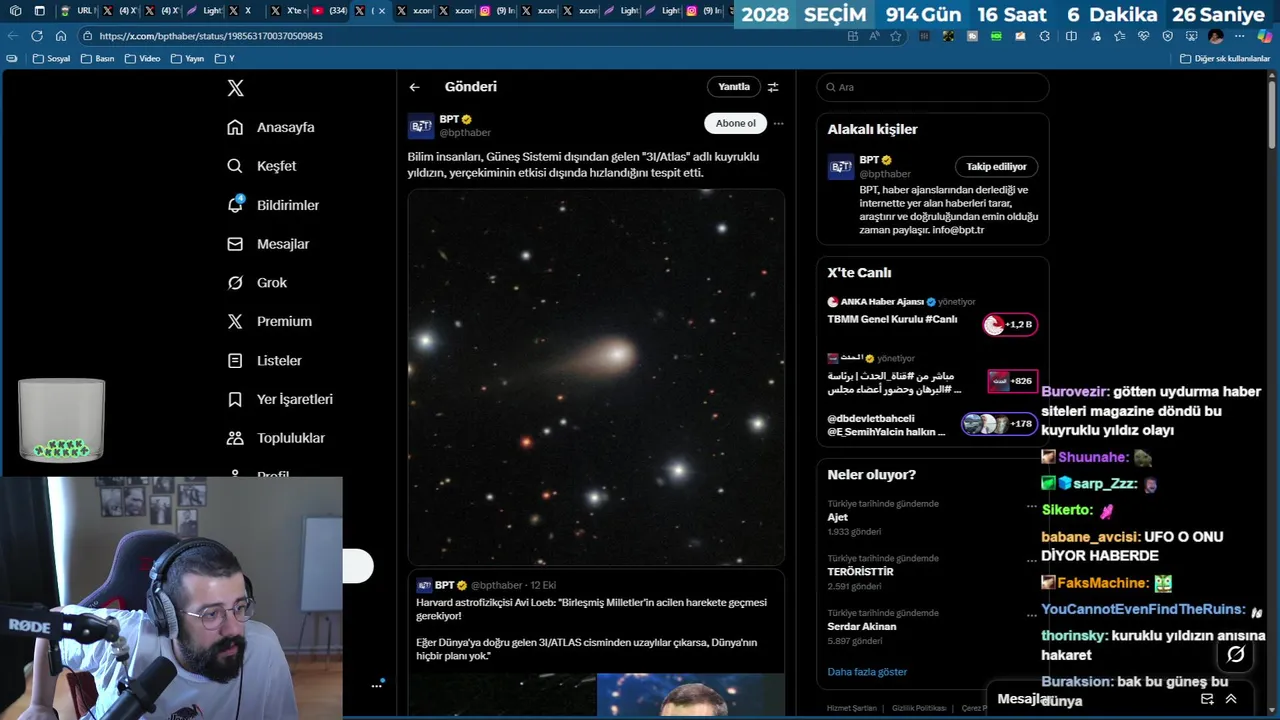Viewport: 1280px width, 720px height.
Task: Open the quoted BPT post from 12 Eki
Action: 596,642
